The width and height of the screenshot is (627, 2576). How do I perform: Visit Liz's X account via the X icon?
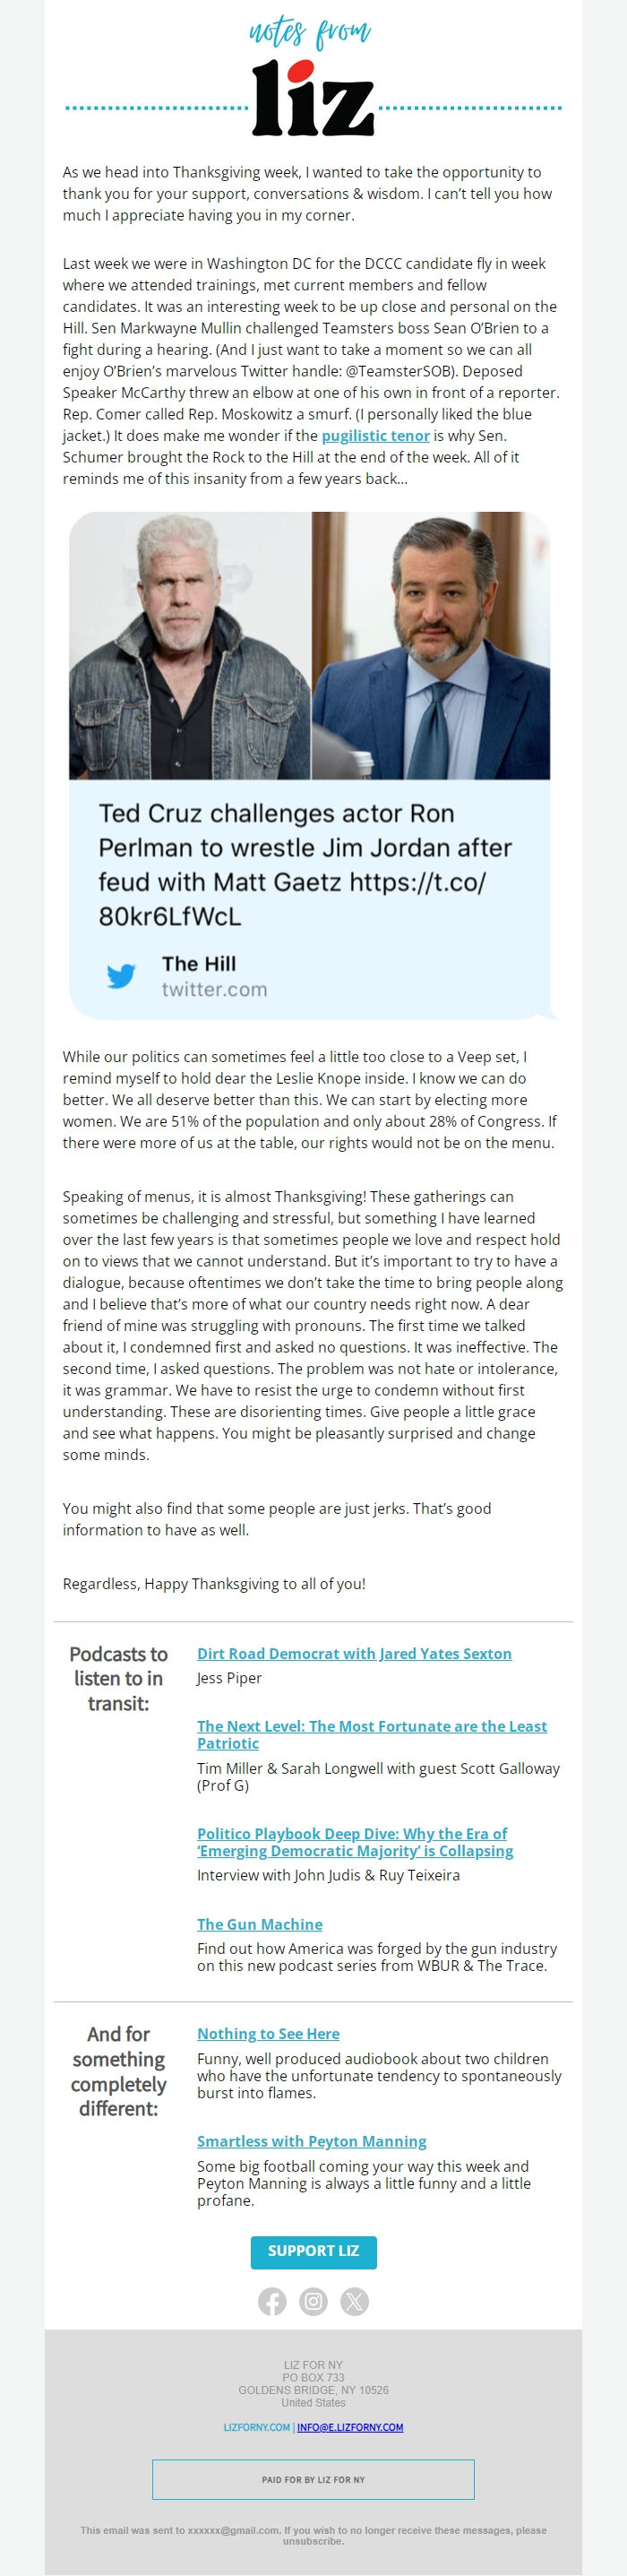click(355, 2300)
